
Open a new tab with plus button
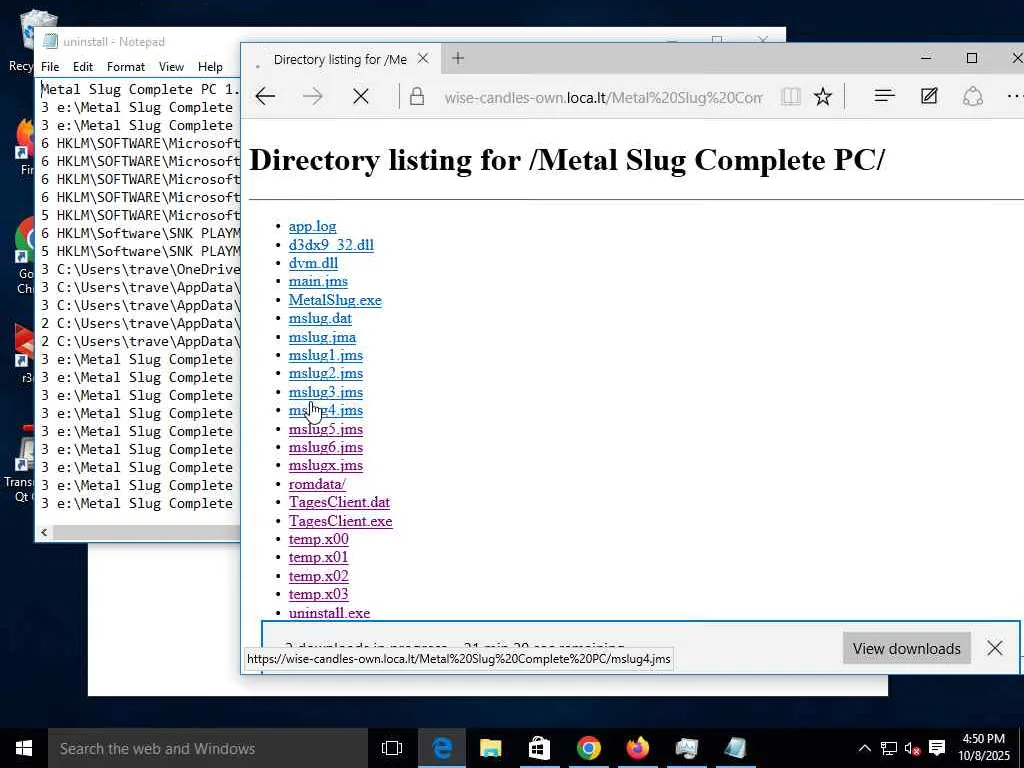458,58
